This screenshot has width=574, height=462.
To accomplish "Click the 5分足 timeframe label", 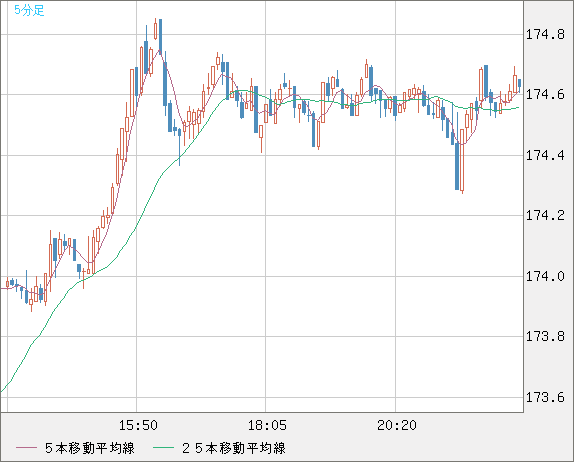I will [x=29, y=10].
